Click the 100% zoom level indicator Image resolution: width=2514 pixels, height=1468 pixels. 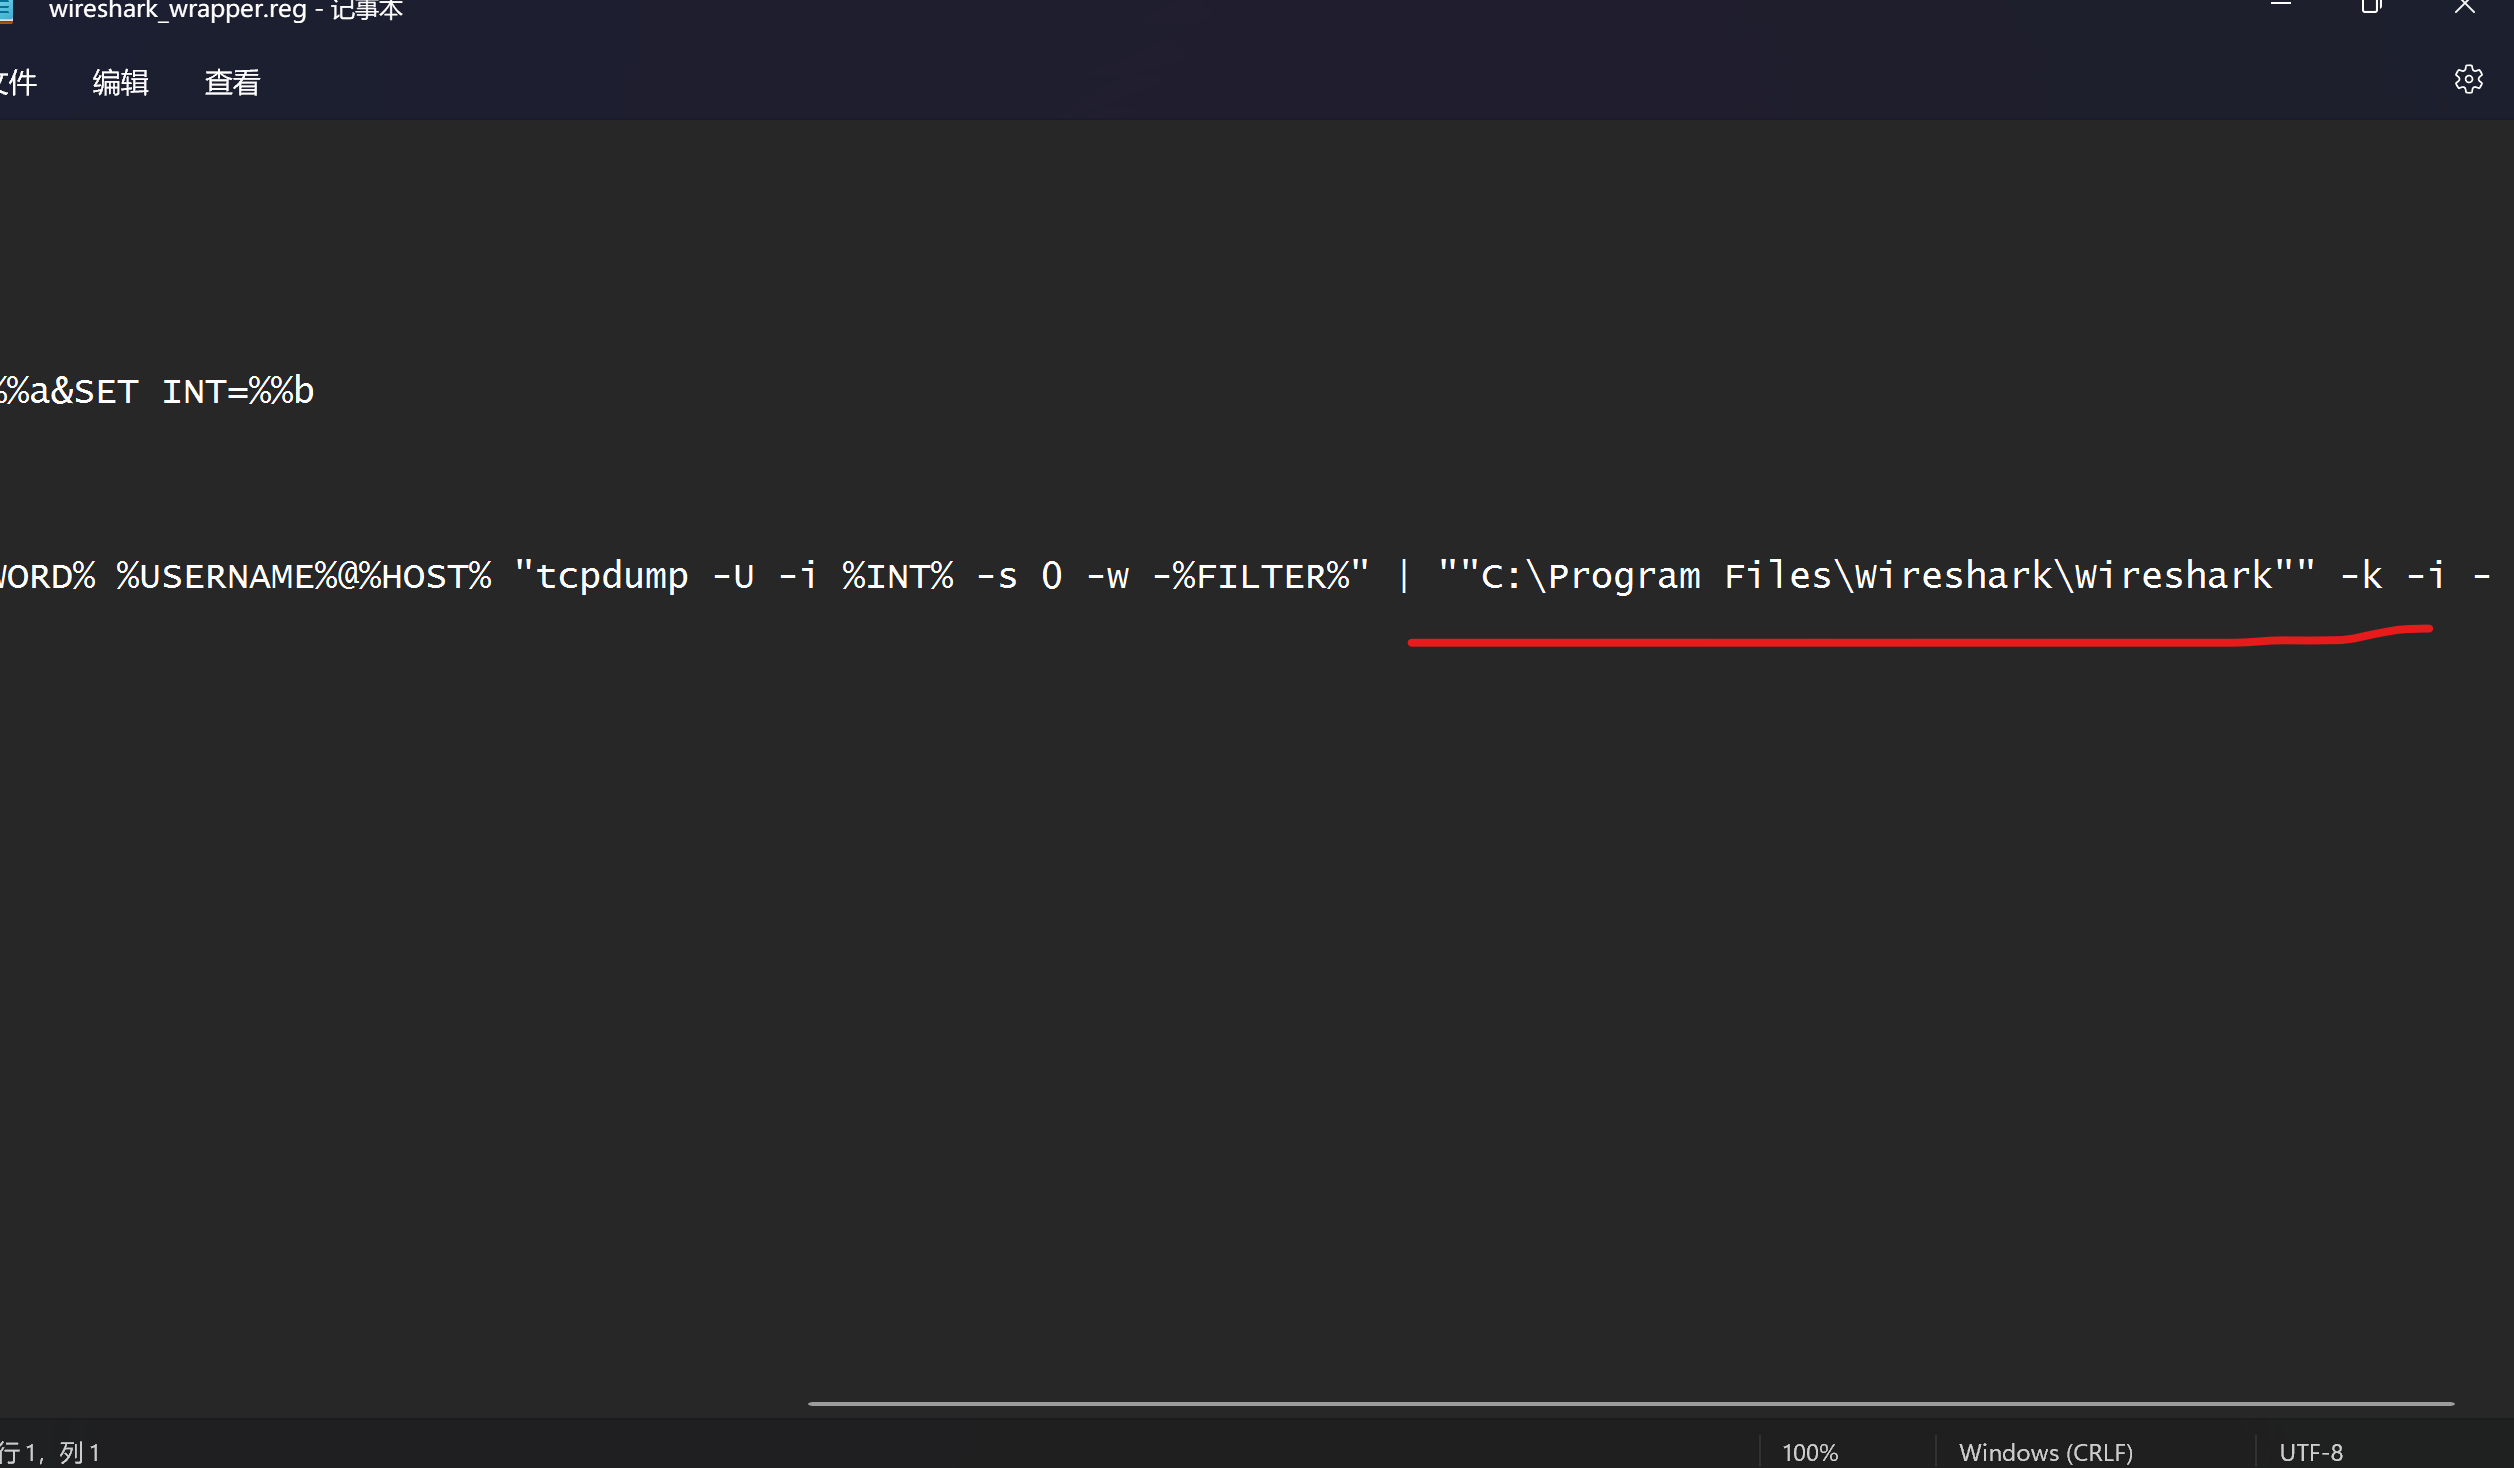pos(1809,1452)
